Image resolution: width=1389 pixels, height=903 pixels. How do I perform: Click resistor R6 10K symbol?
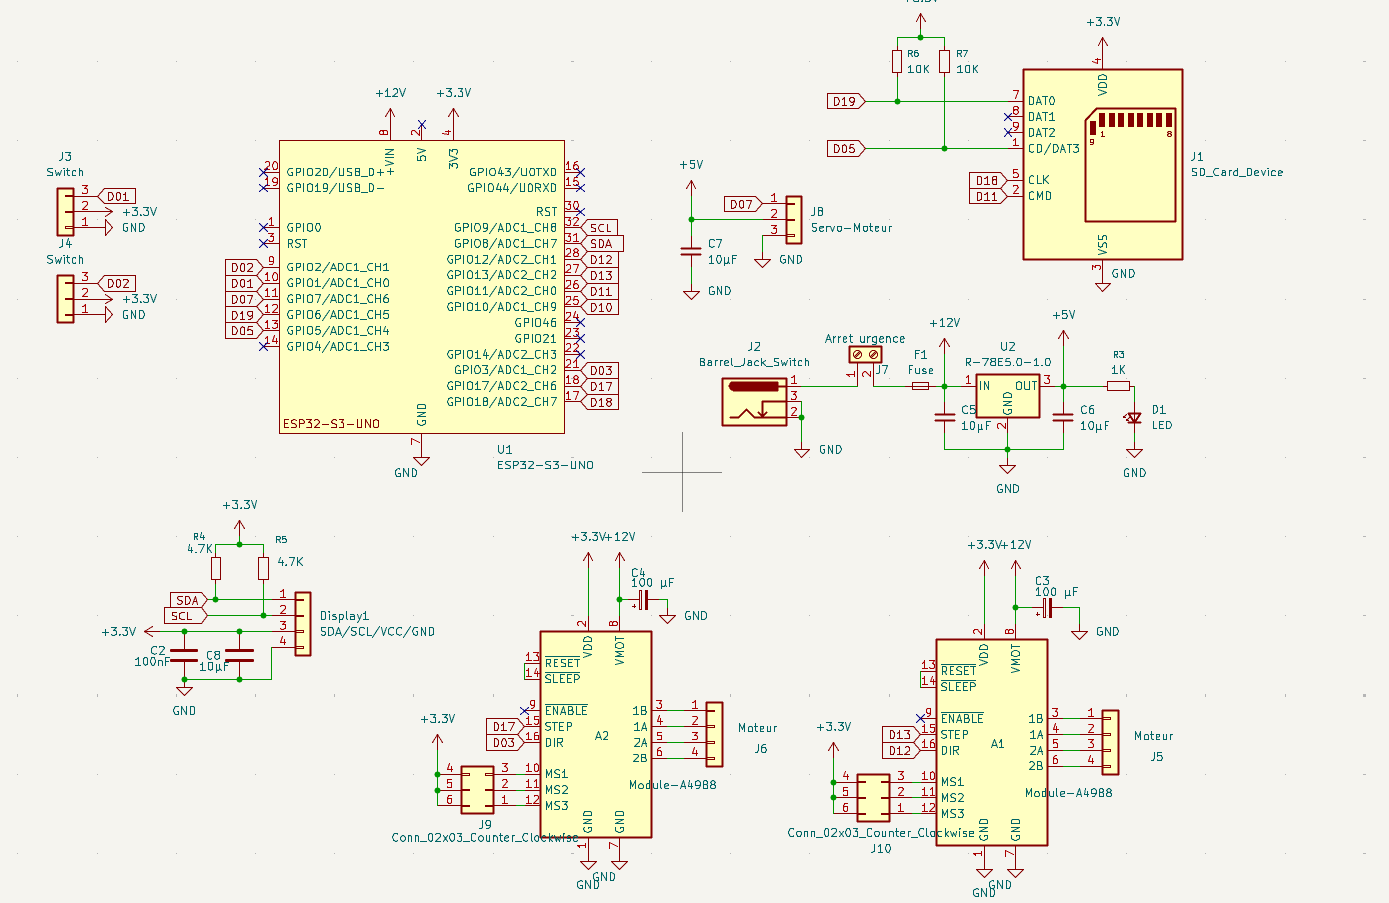click(897, 62)
